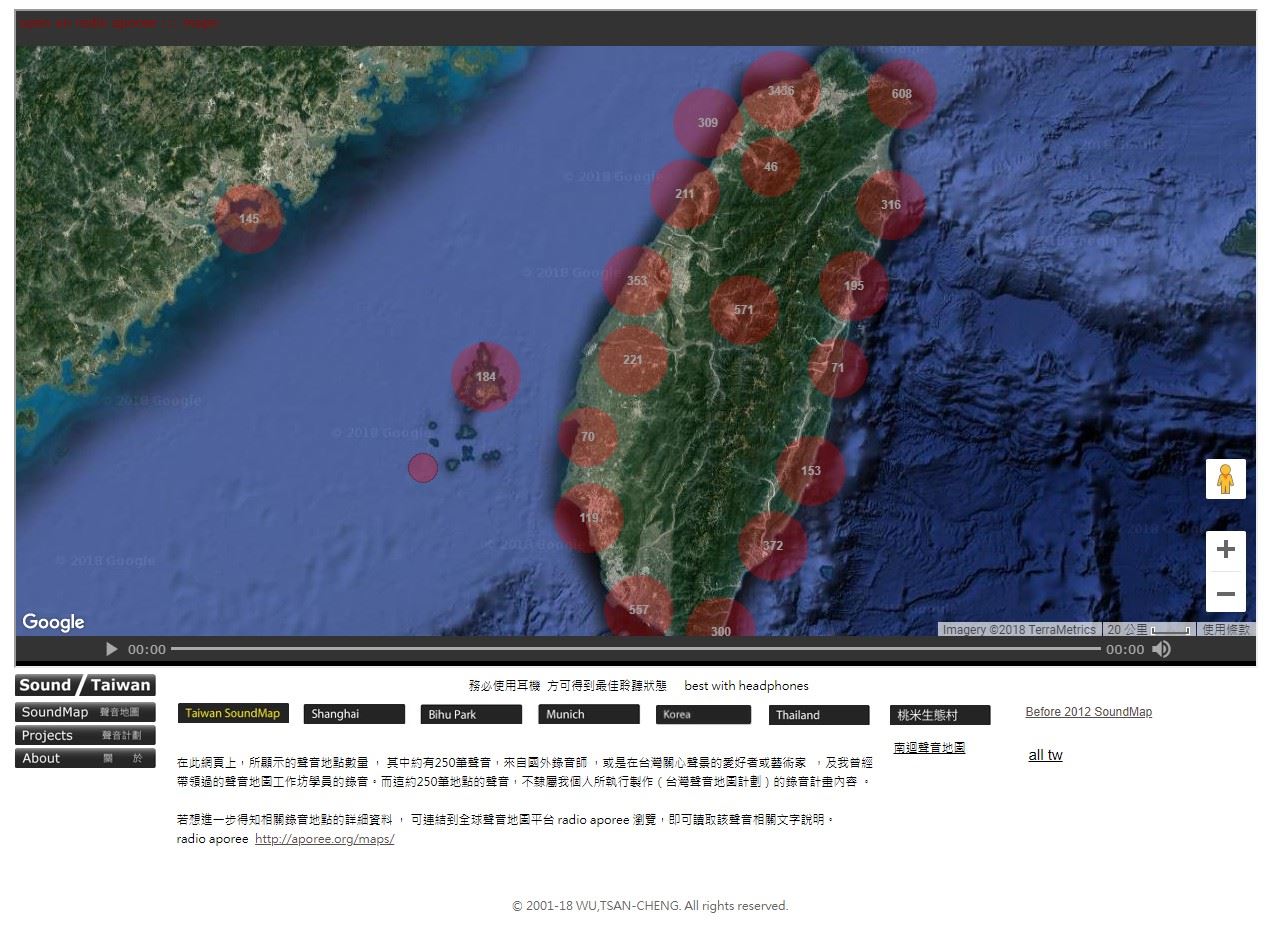Click the unnumbered small red marker
The image size is (1273, 929).
pyautogui.click(x=423, y=467)
